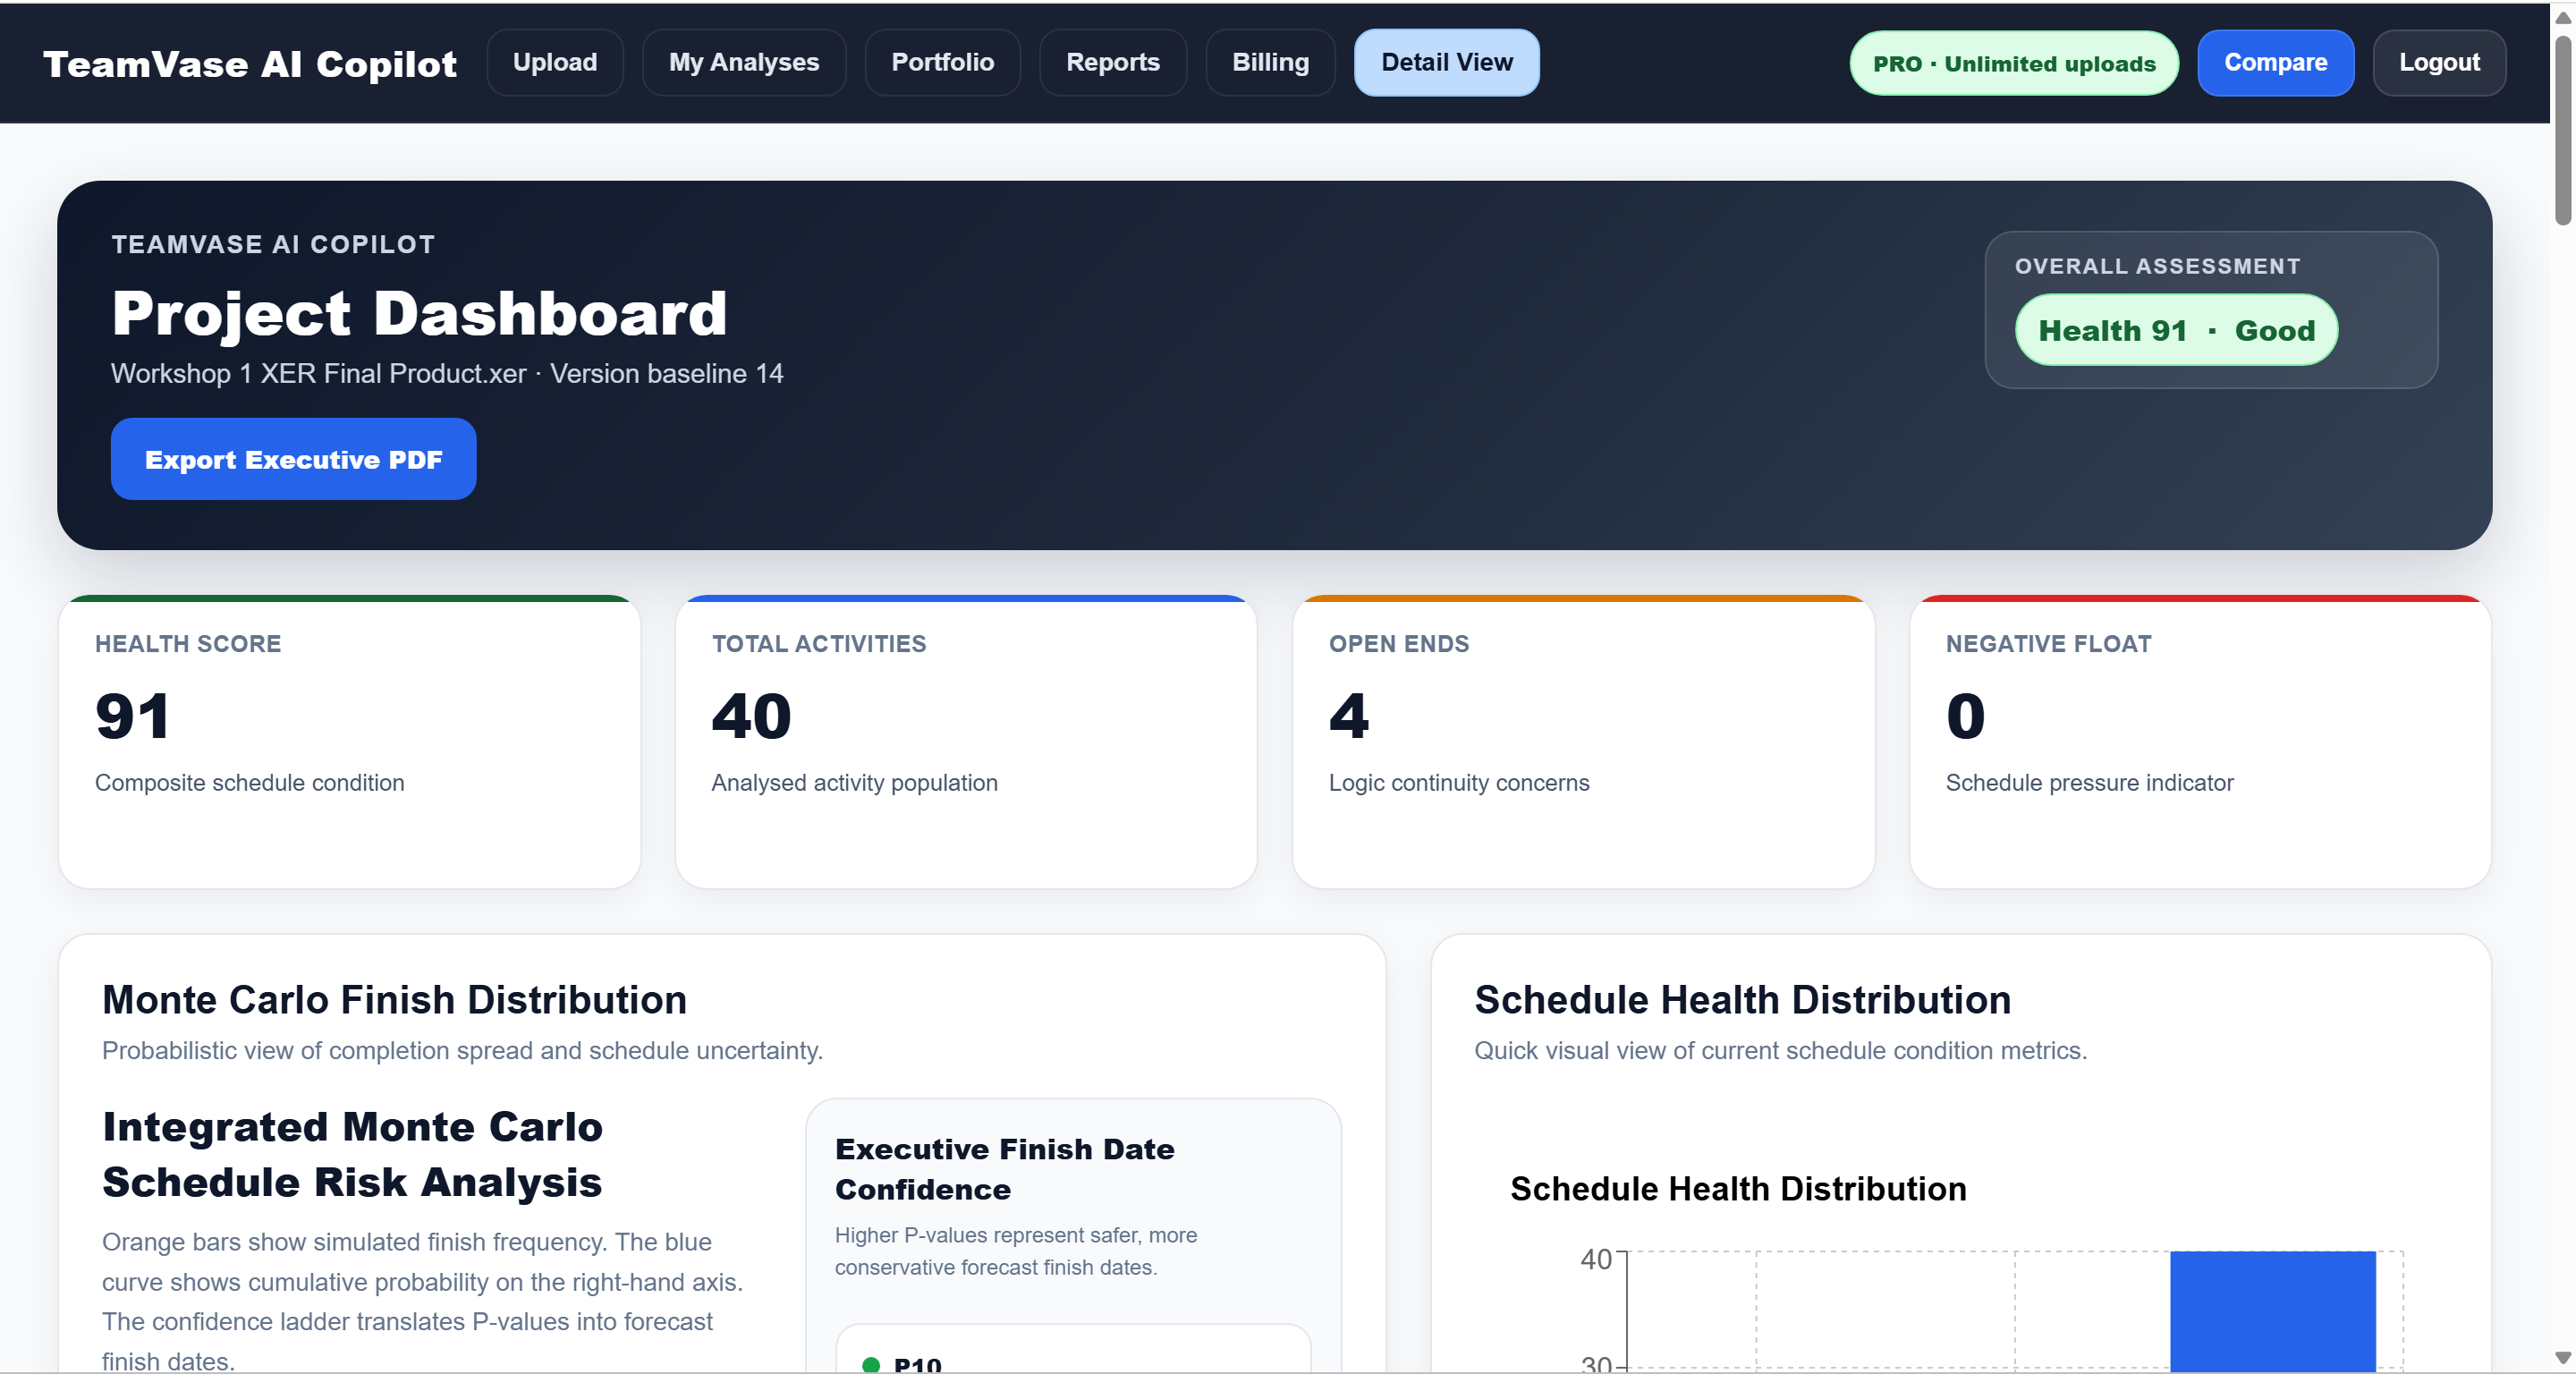
Task: Click the Monte Carlo Finish Distribution title
Action: click(394, 1000)
